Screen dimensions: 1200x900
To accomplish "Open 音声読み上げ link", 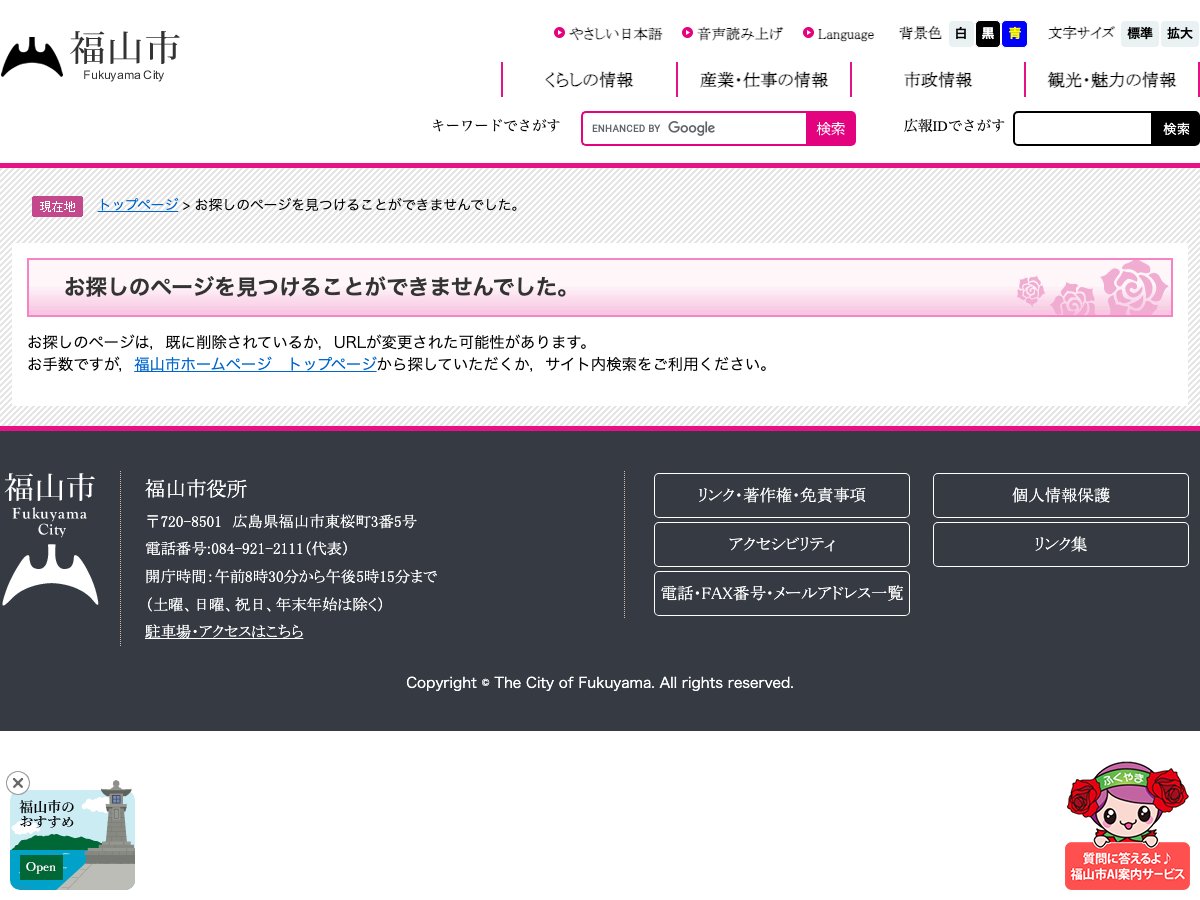I will (x=732, y=34).
